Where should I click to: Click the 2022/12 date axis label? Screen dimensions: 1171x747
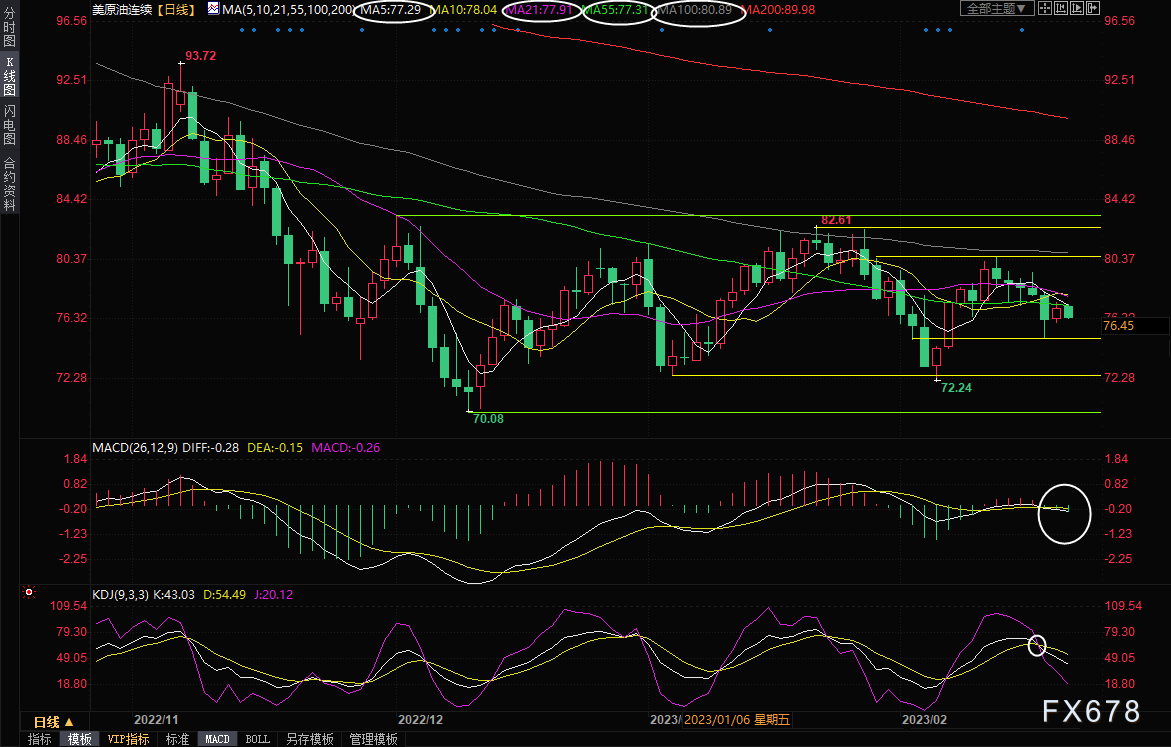pyautogui.click(x=420, y=719)
